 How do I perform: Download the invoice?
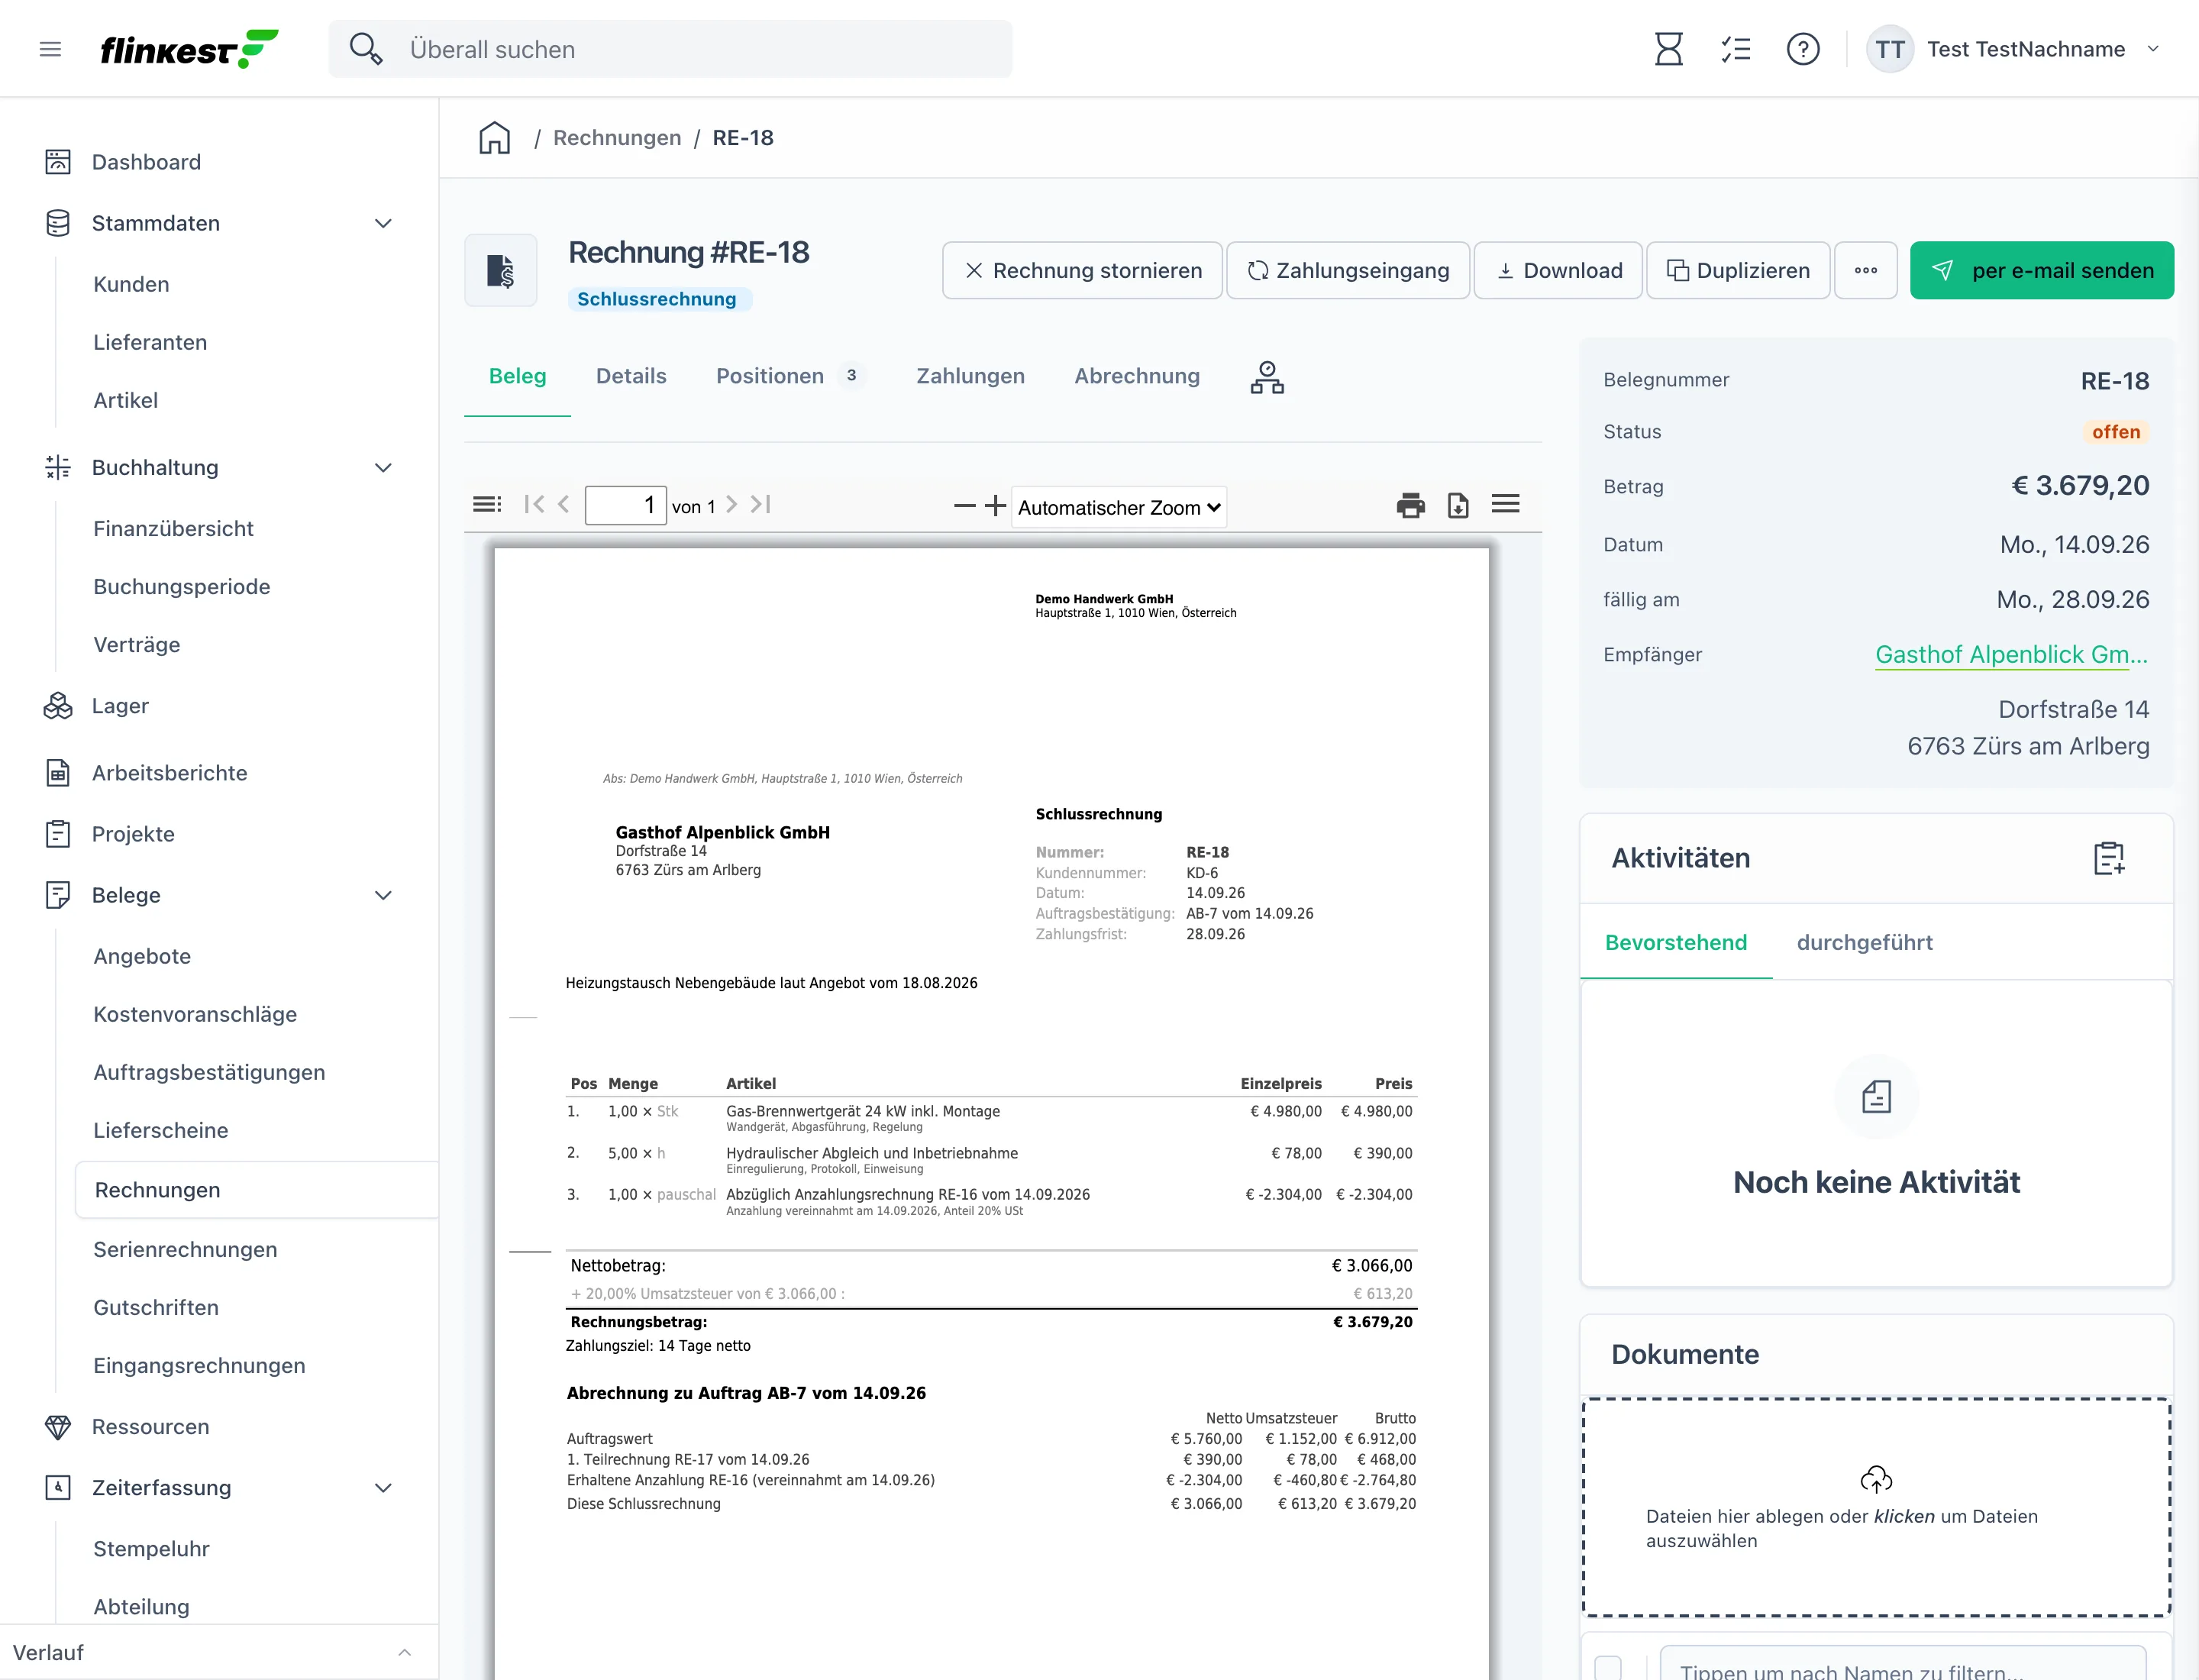pyautogui.click(x=1558, y=270)
